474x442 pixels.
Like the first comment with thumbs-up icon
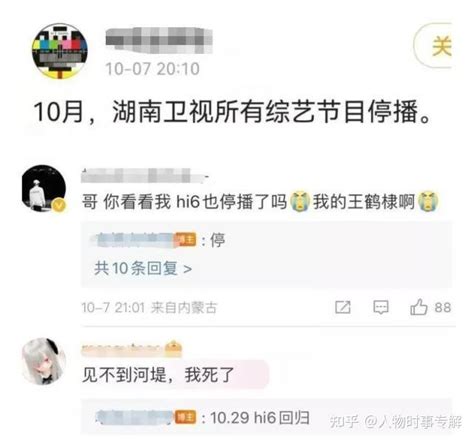coord(419,307)
